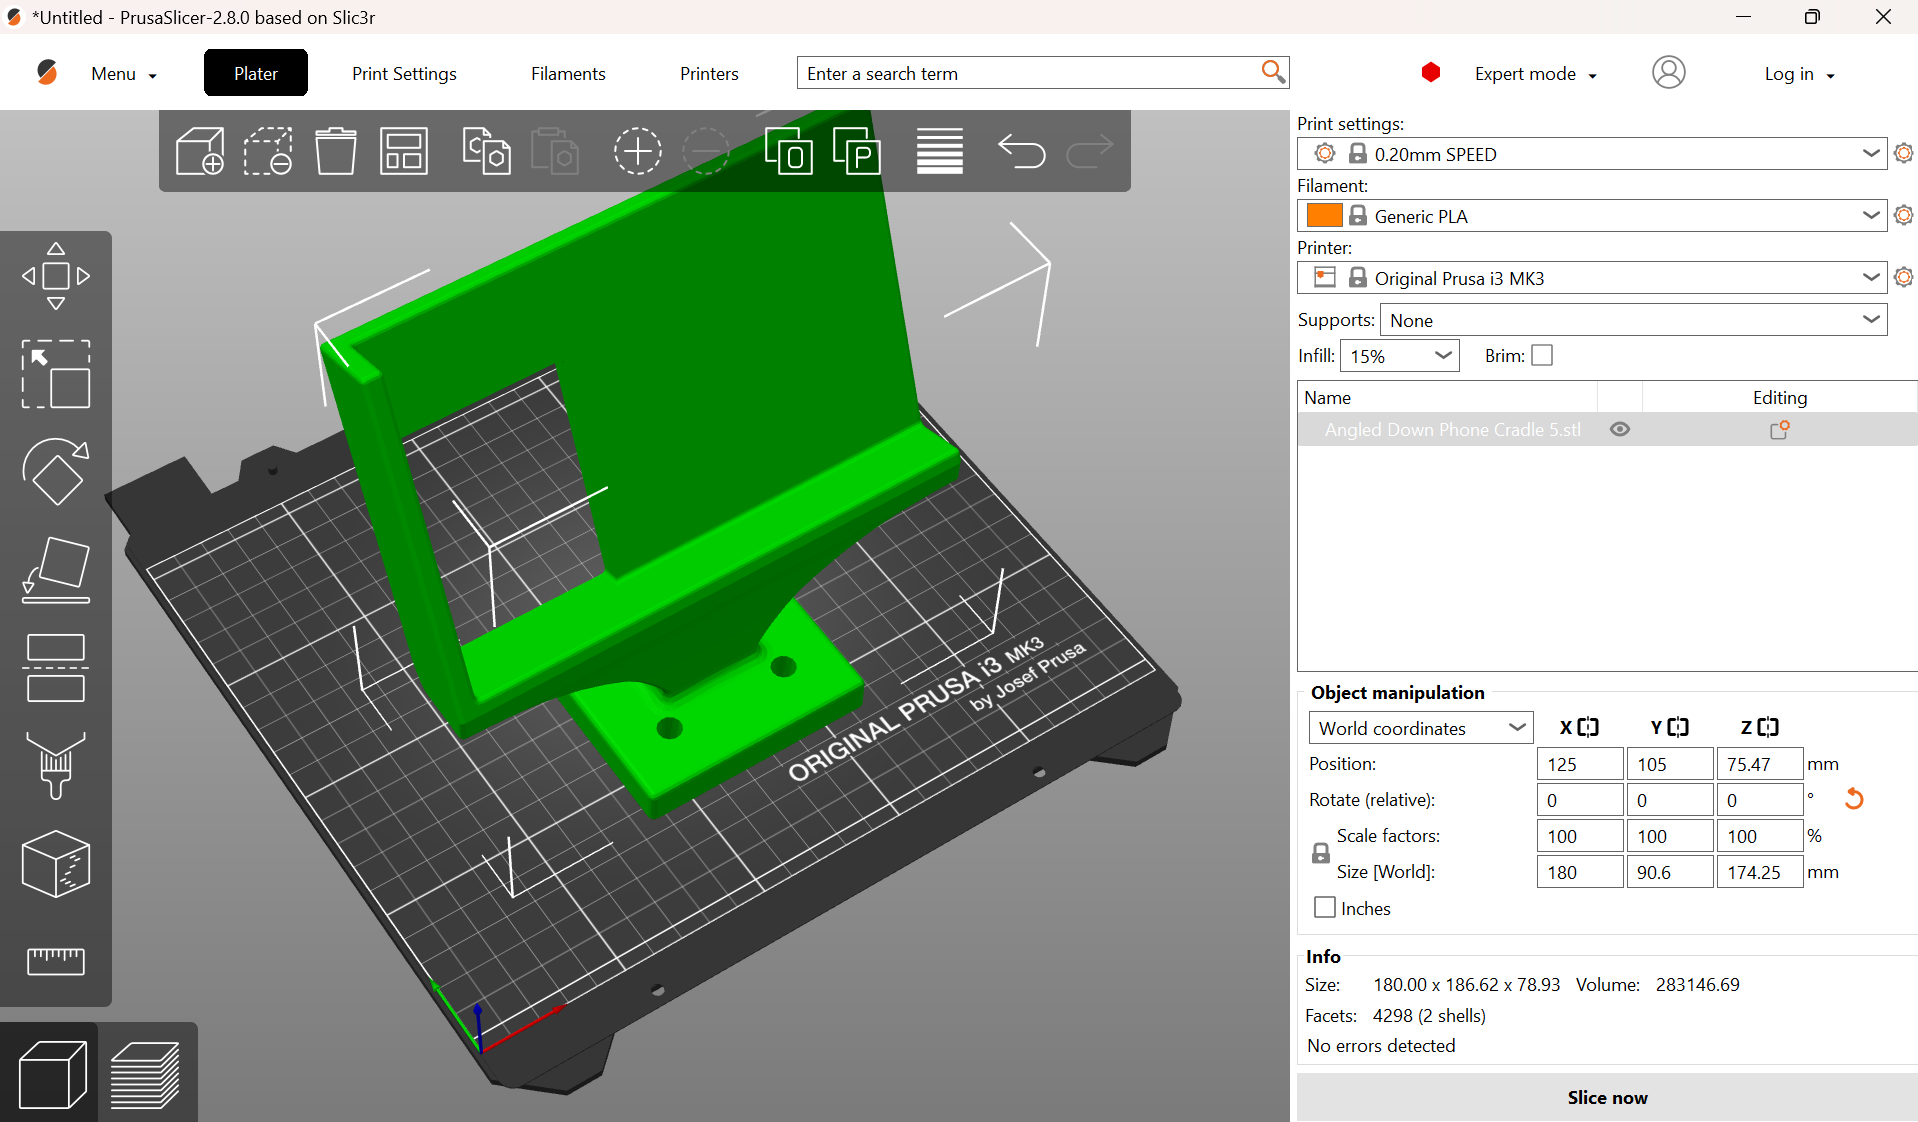Toggle the Brim checkbox
Viewport: 1918px width, 1122px height.
click(x=1542, y=356)
